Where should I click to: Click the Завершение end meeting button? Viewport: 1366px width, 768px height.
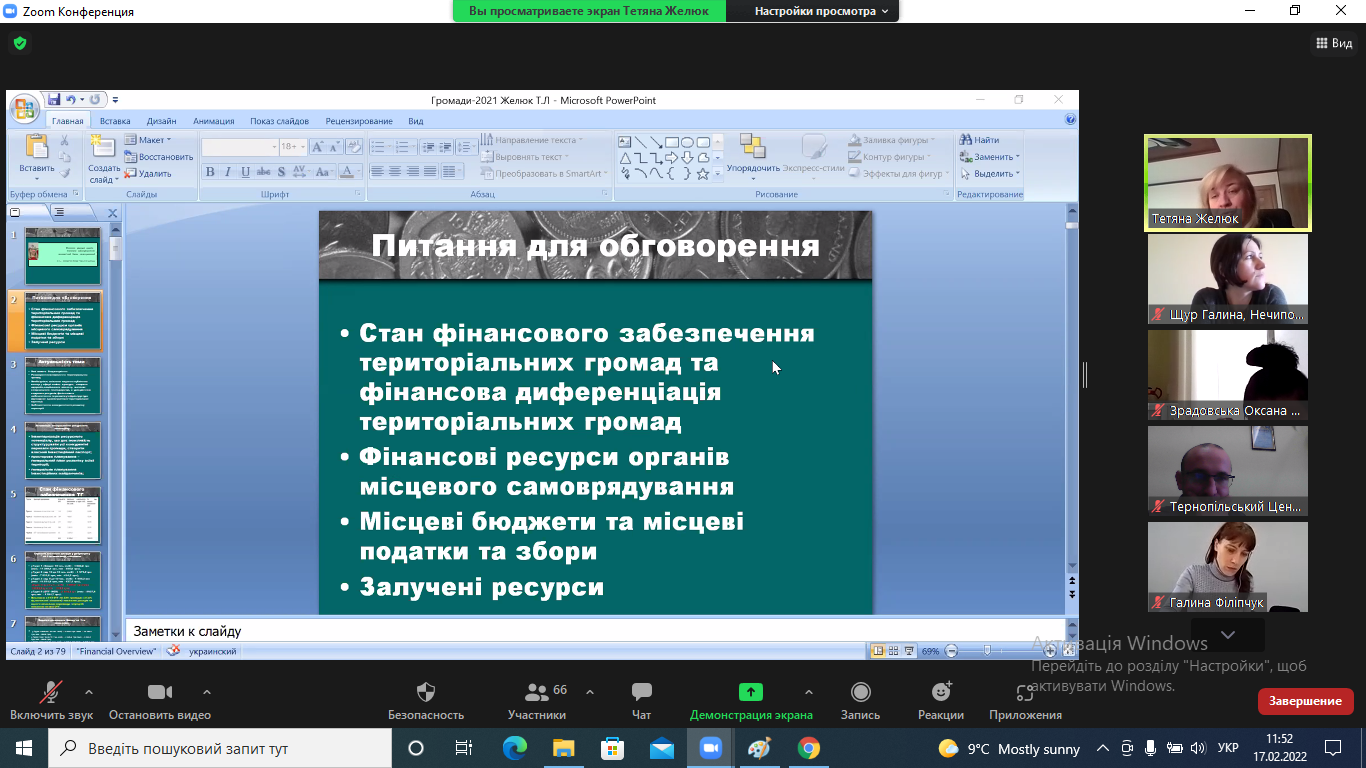tap(1305, 701)
